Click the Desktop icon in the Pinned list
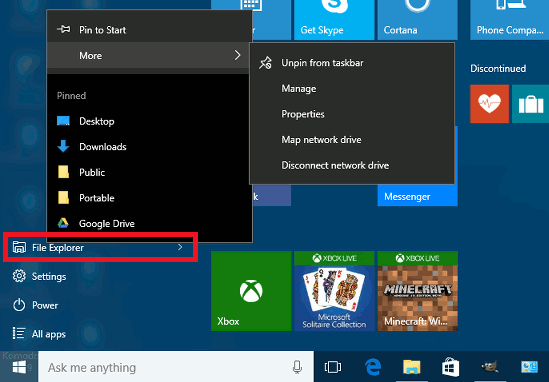This screenshot has width=549, height=382. click(63, 121)
